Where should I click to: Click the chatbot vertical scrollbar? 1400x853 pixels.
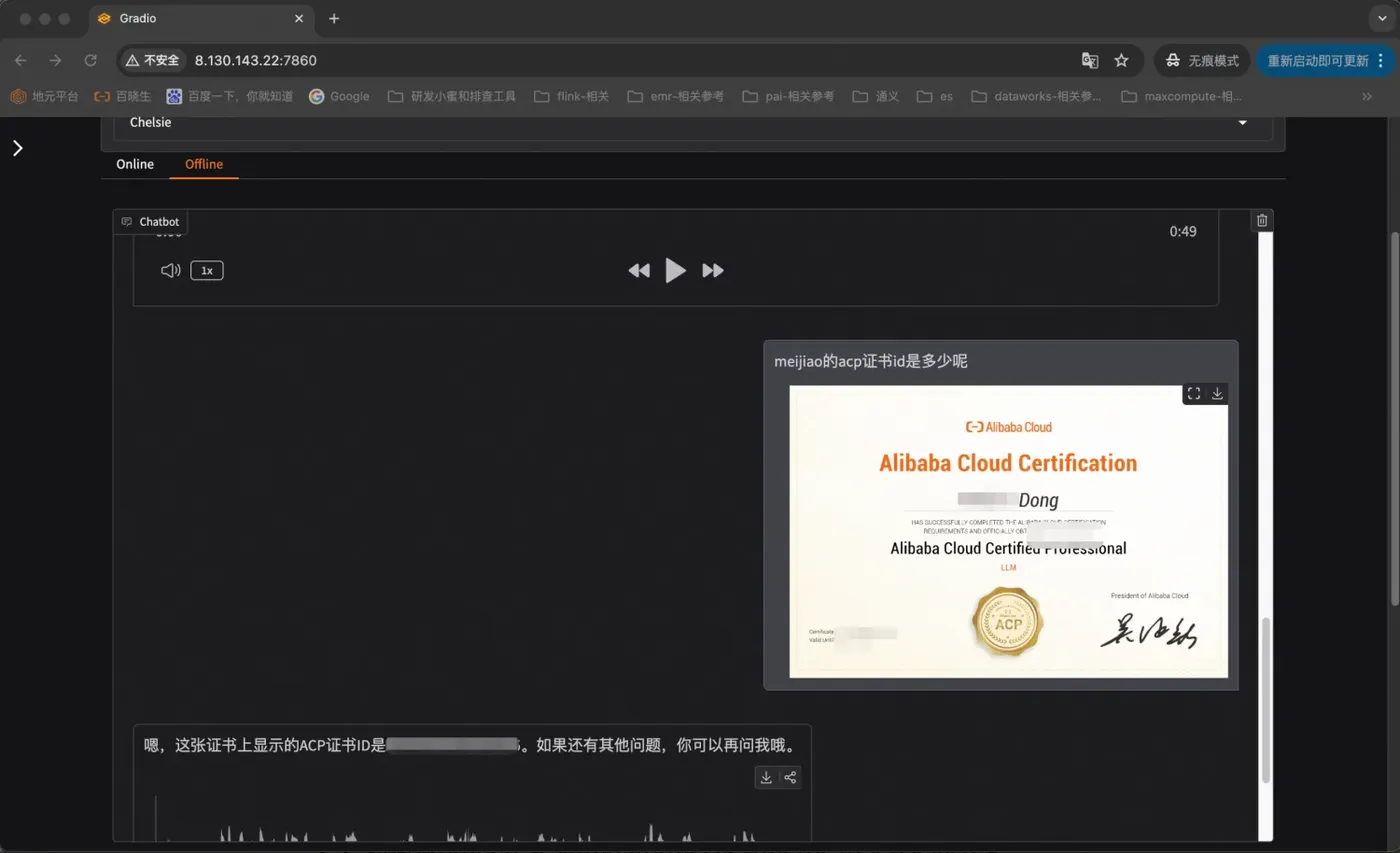1267,700
